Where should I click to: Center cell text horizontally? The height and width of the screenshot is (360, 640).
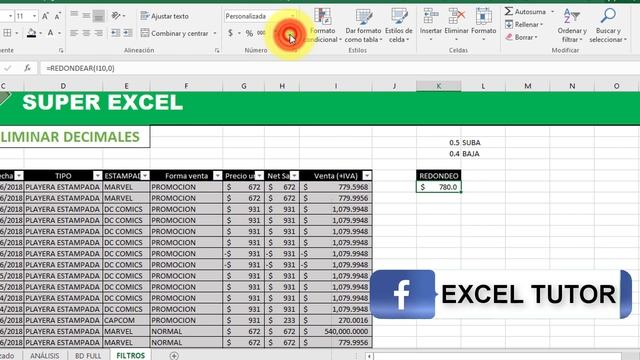(87, 33)
